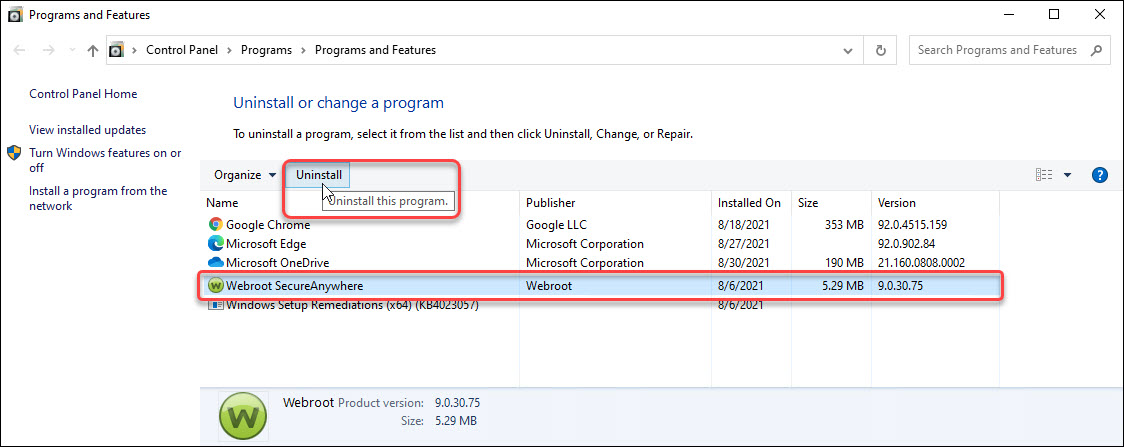The image size is (1124, 447).
Task: Click the Google Chrome program icon
Action: (215, 225)
